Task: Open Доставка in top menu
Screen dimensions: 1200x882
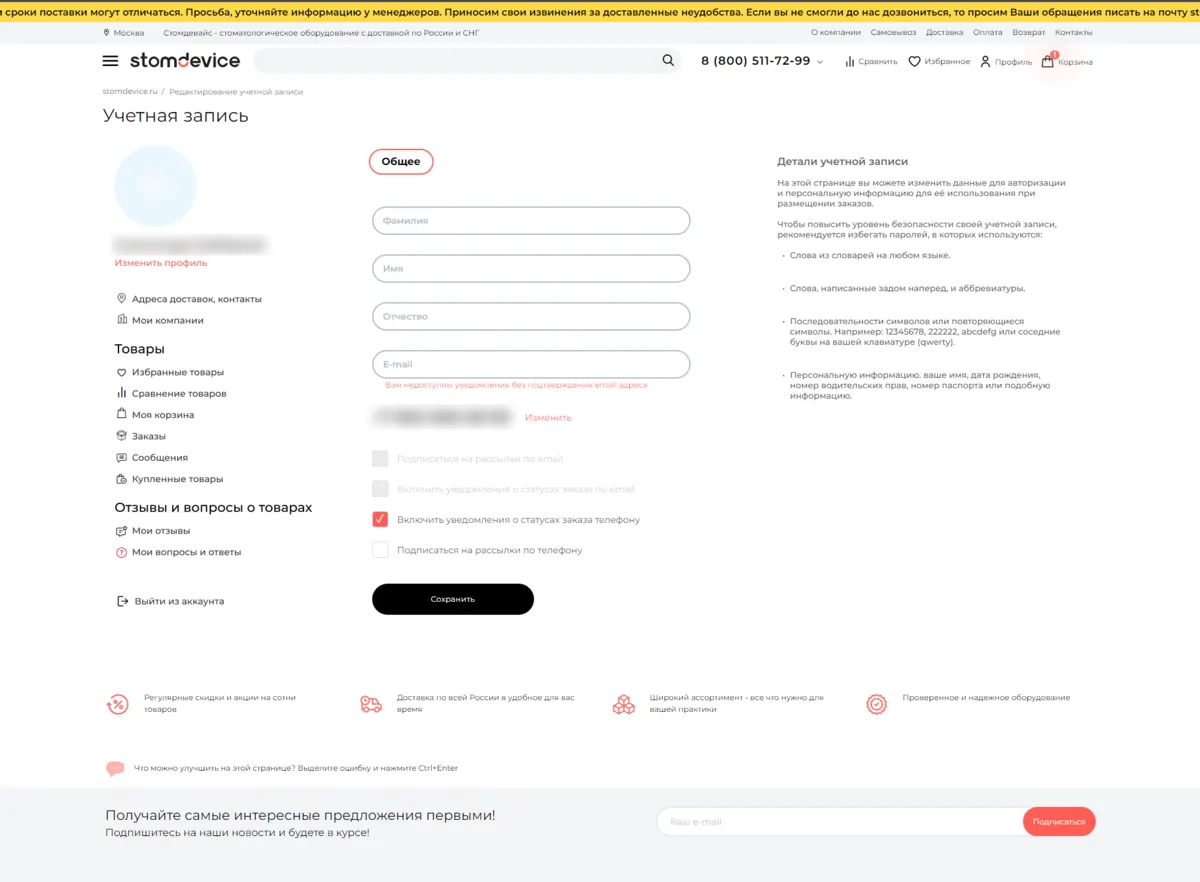Action: click(945, 33)
